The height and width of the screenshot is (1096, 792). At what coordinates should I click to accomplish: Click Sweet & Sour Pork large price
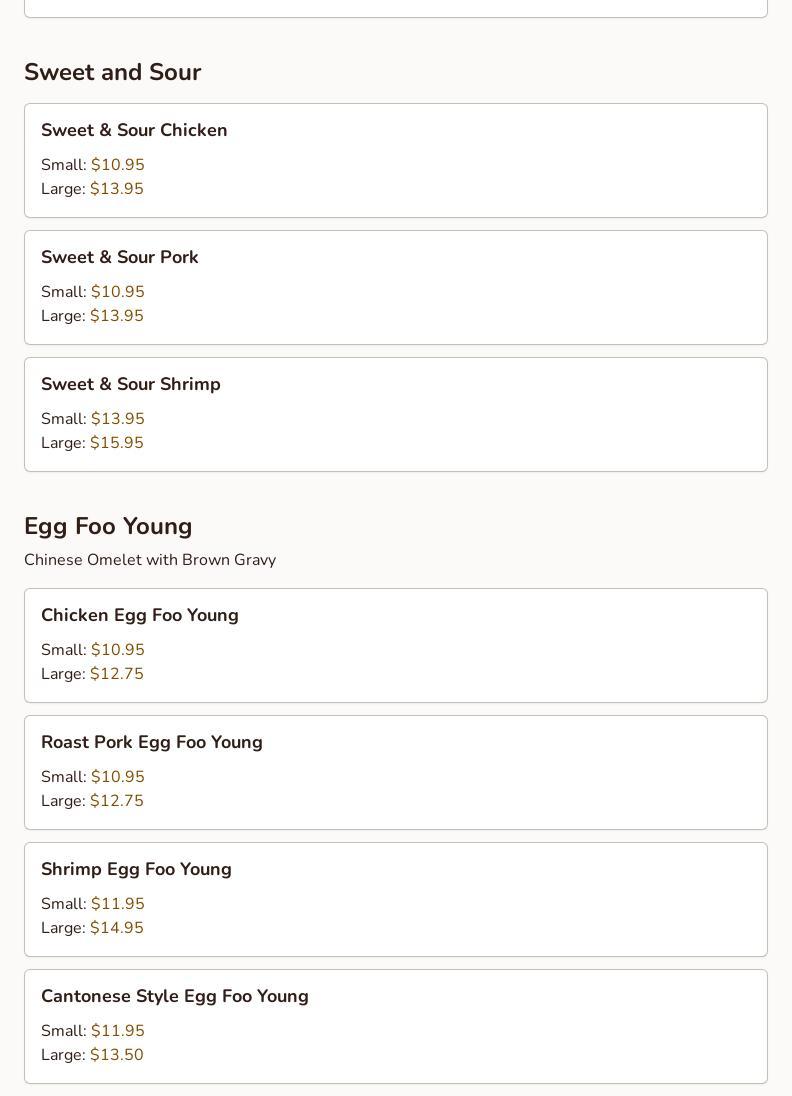point(116,316)
